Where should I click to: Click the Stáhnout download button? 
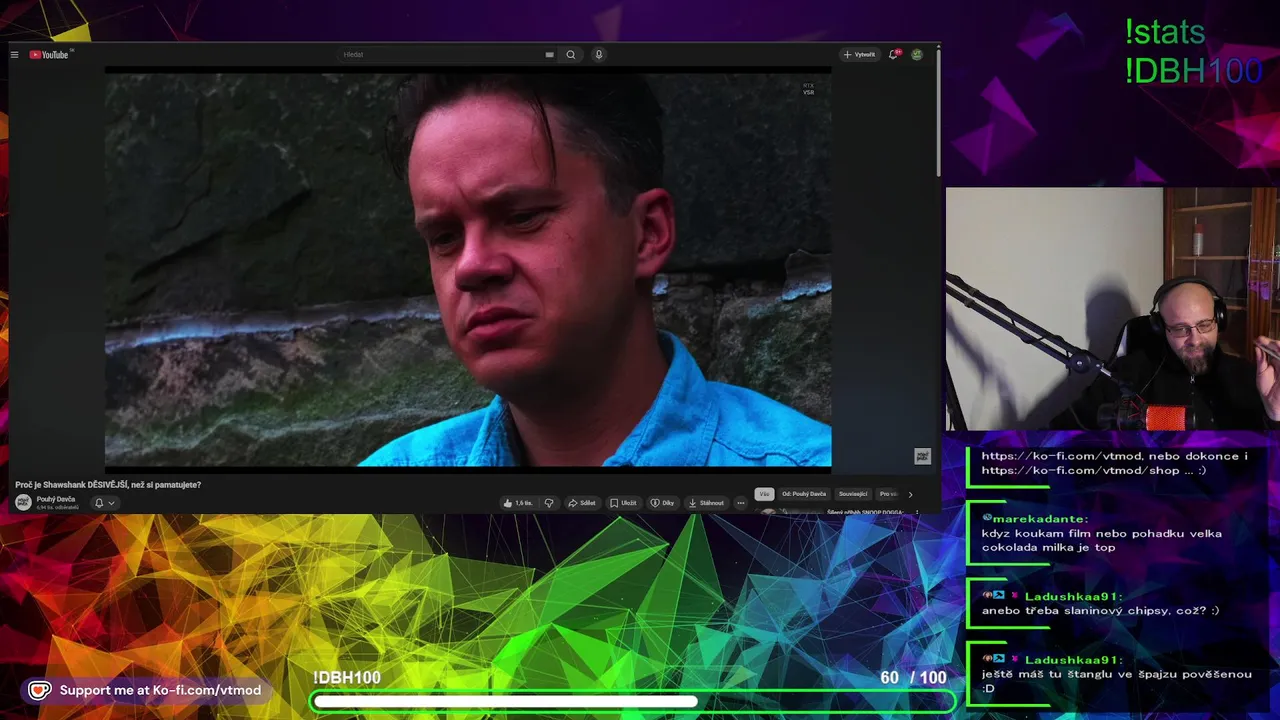point(706,503)
